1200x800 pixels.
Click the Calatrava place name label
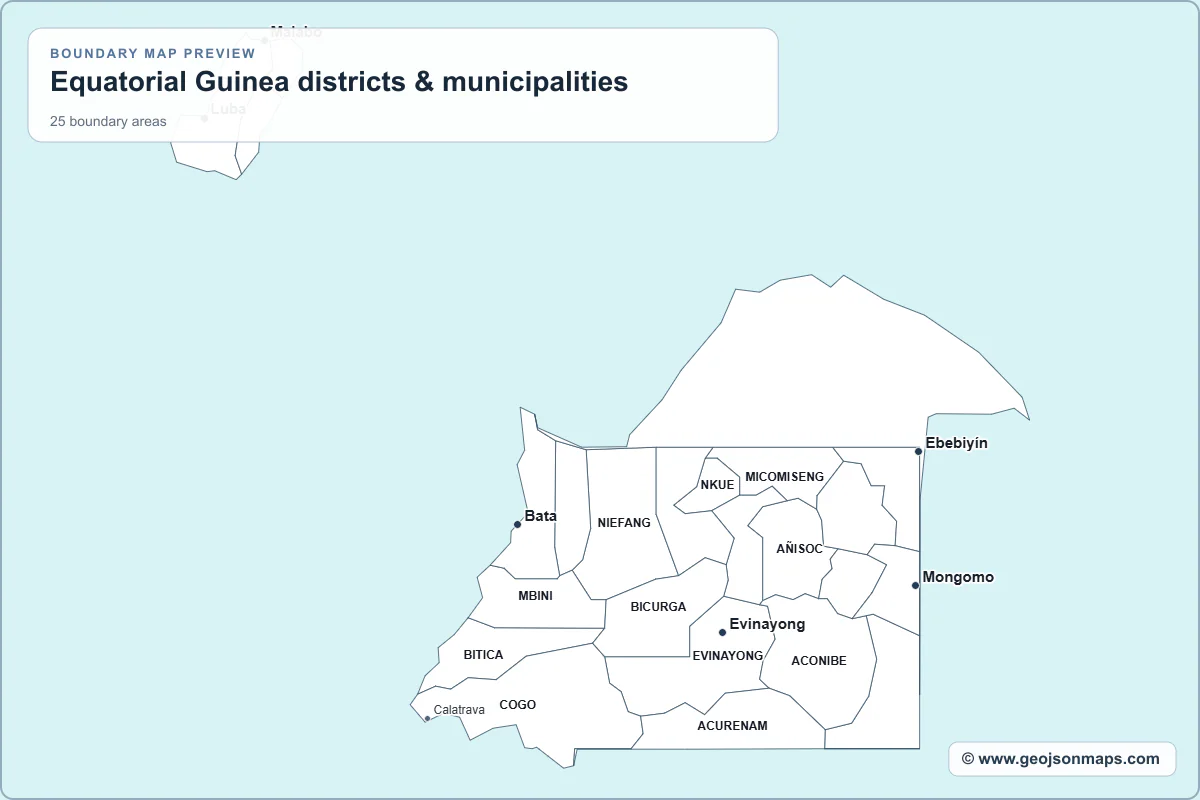459,710
